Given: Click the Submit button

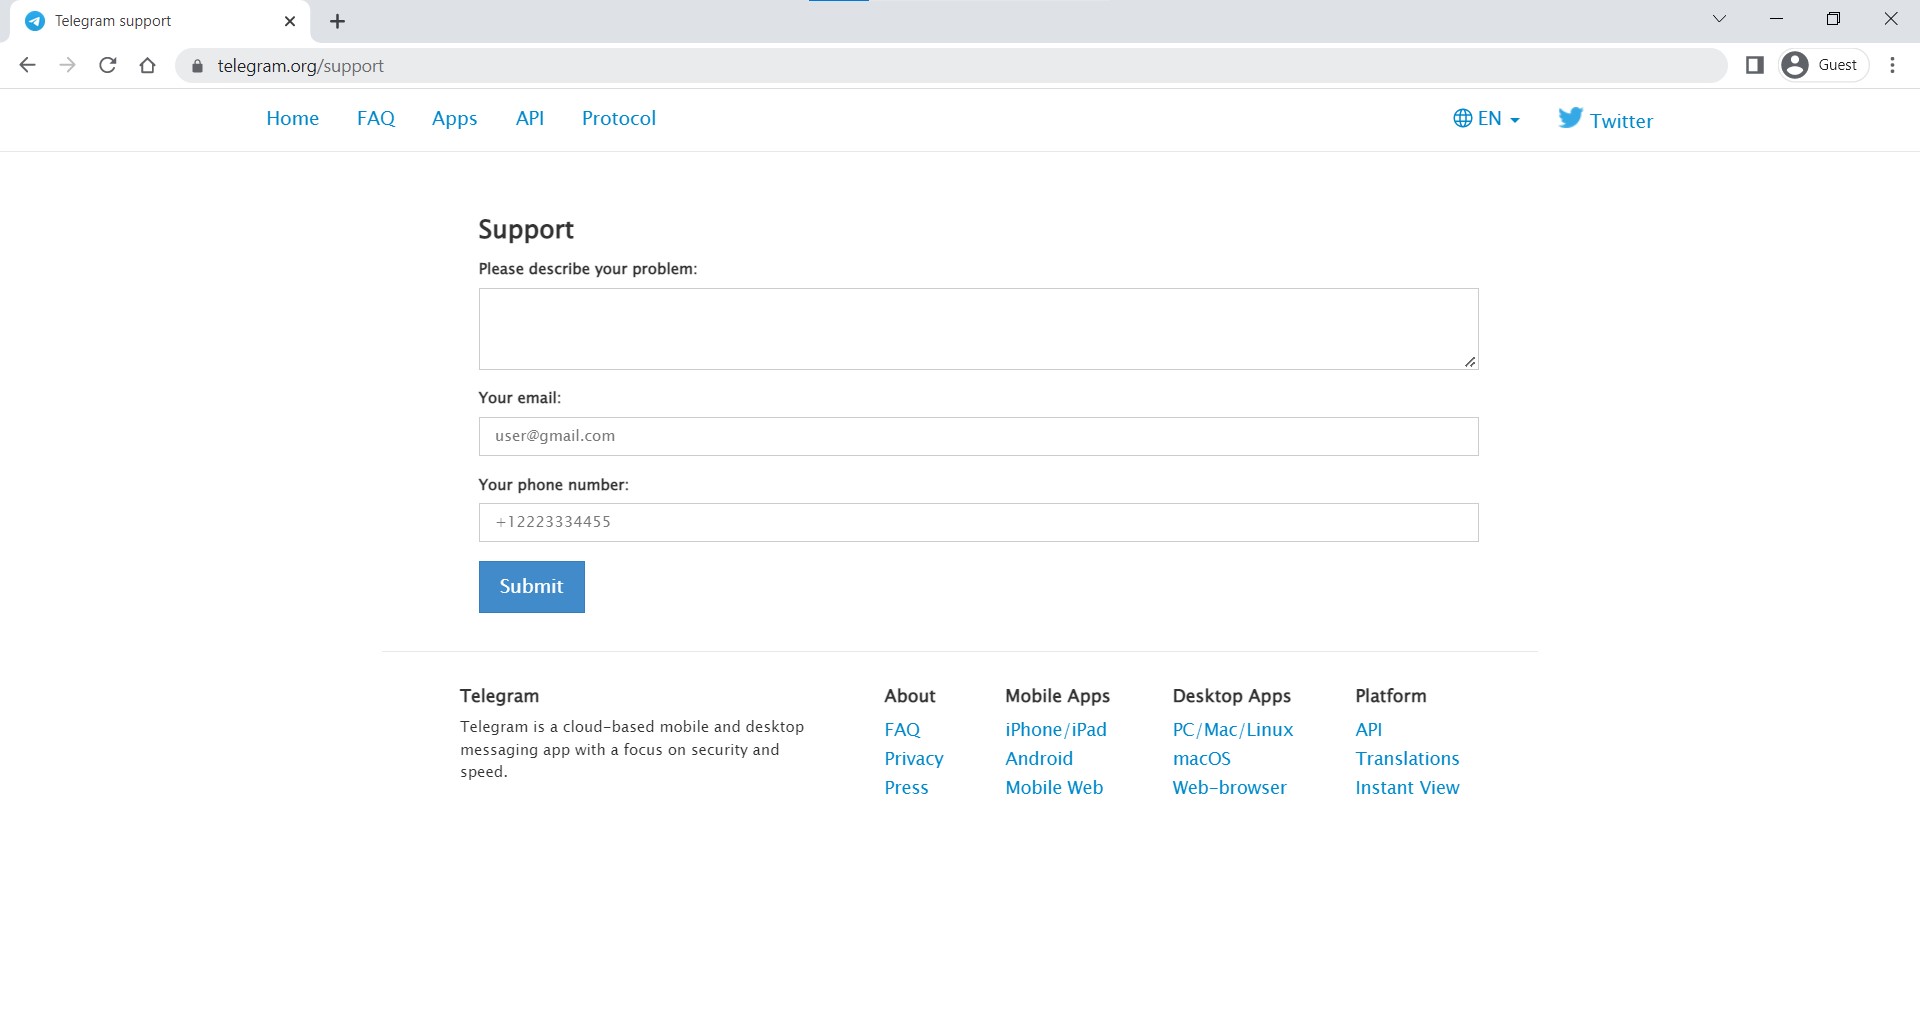Looking at the screenshot, I should pyautogui.click(x=531, y=587).
